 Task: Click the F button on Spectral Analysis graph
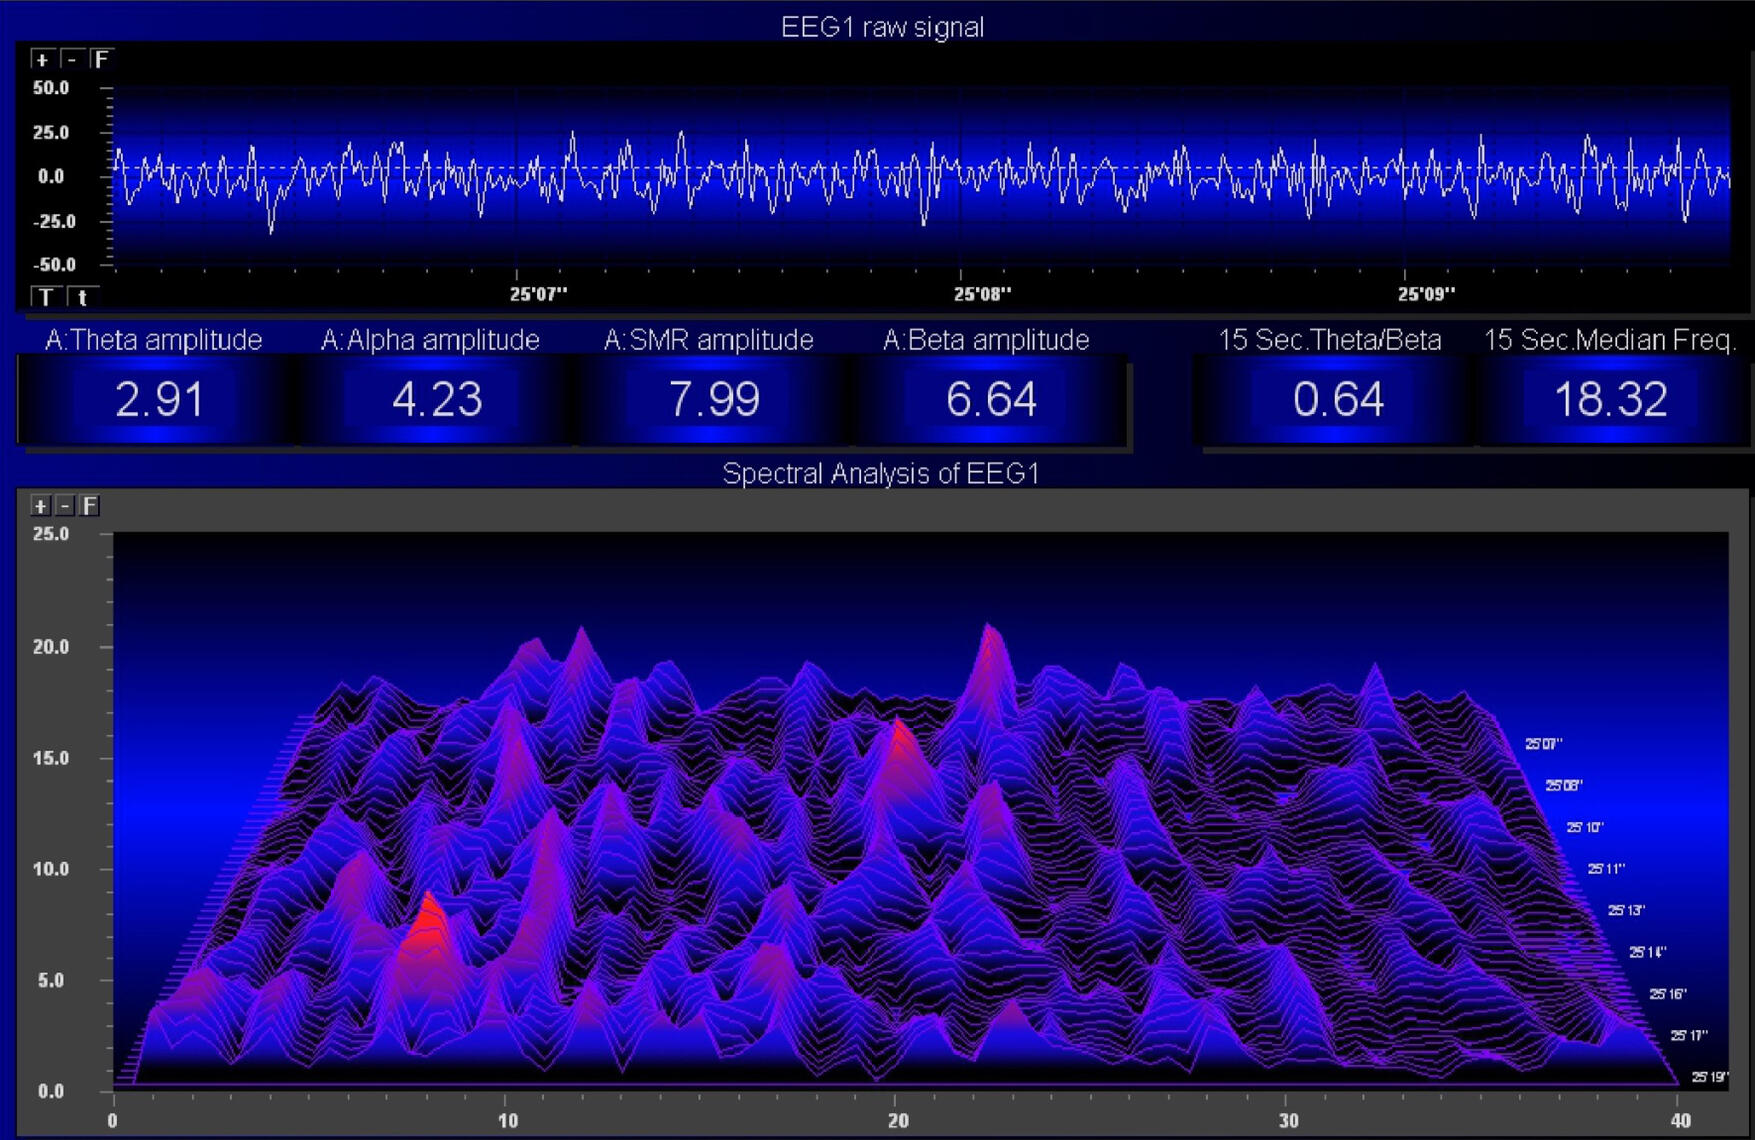[x=90, y=506]
